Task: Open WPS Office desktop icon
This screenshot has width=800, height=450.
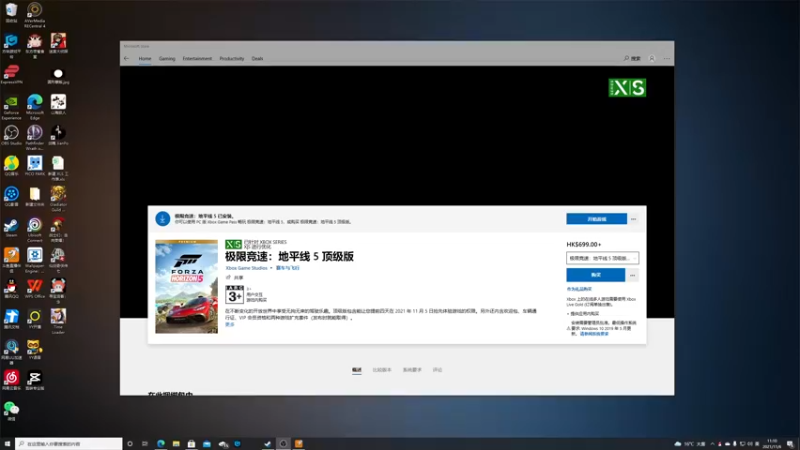Action: [x=35, y=289]
